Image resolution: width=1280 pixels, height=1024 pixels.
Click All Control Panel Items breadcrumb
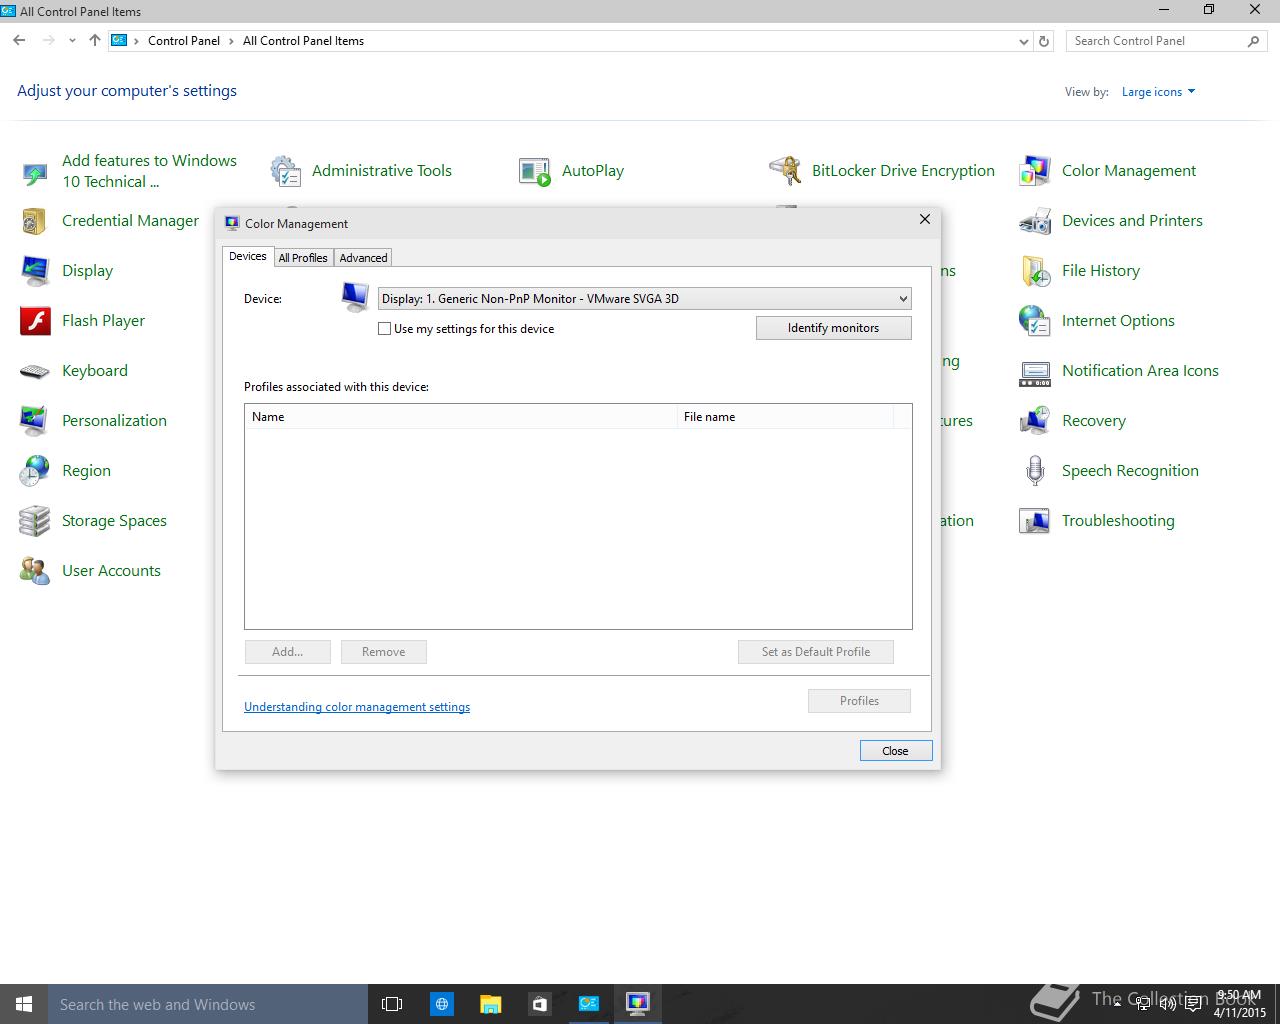(x=303, y=41)
